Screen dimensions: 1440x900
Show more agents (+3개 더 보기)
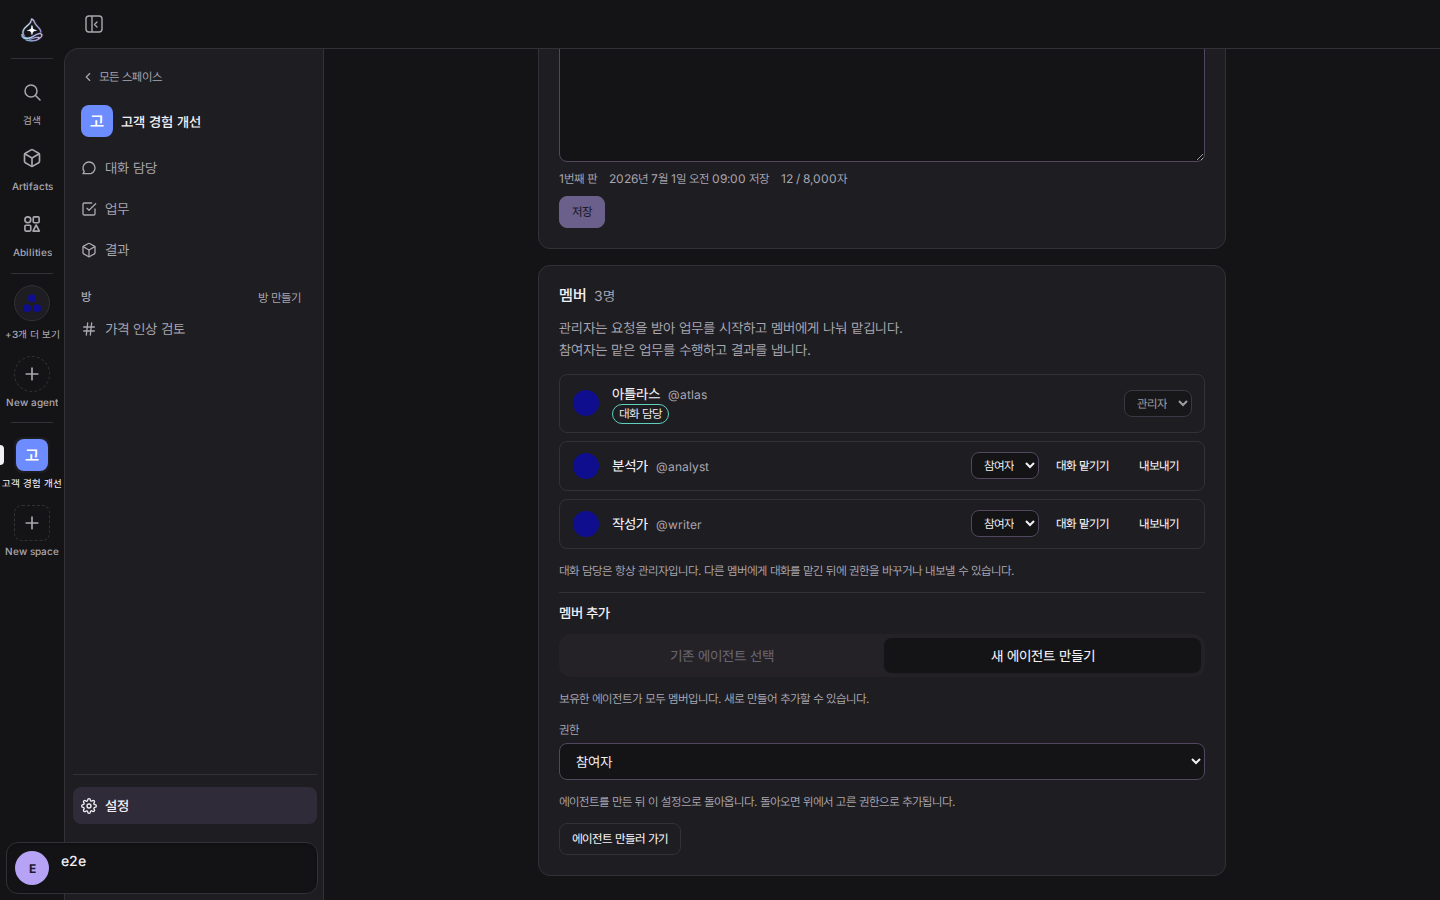[32, 313]
